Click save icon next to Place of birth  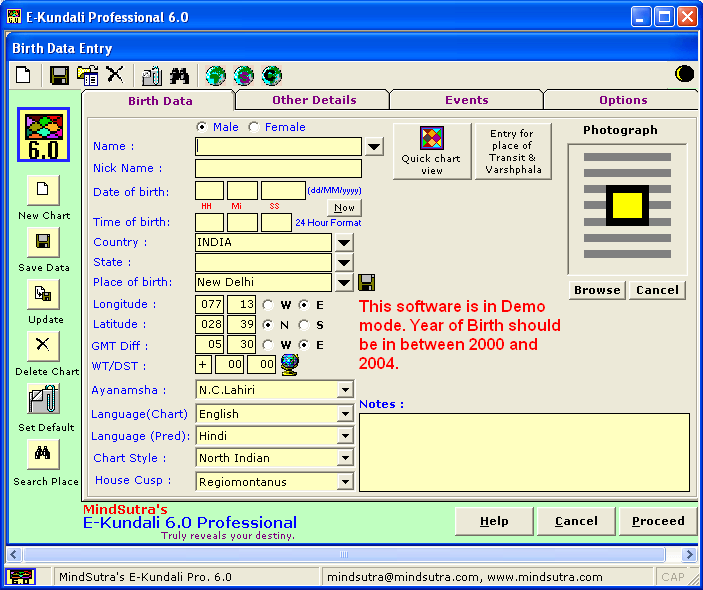366,282
